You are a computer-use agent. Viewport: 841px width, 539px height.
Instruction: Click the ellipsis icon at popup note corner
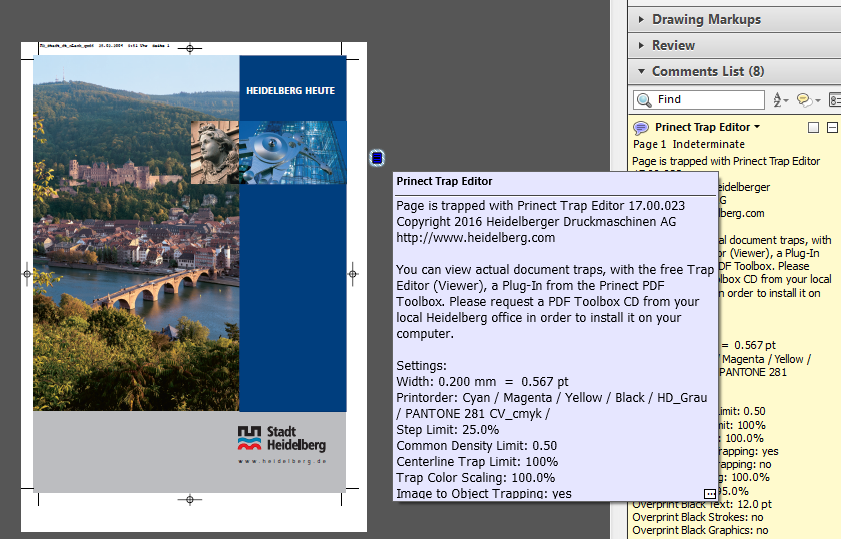coord(709,494)
